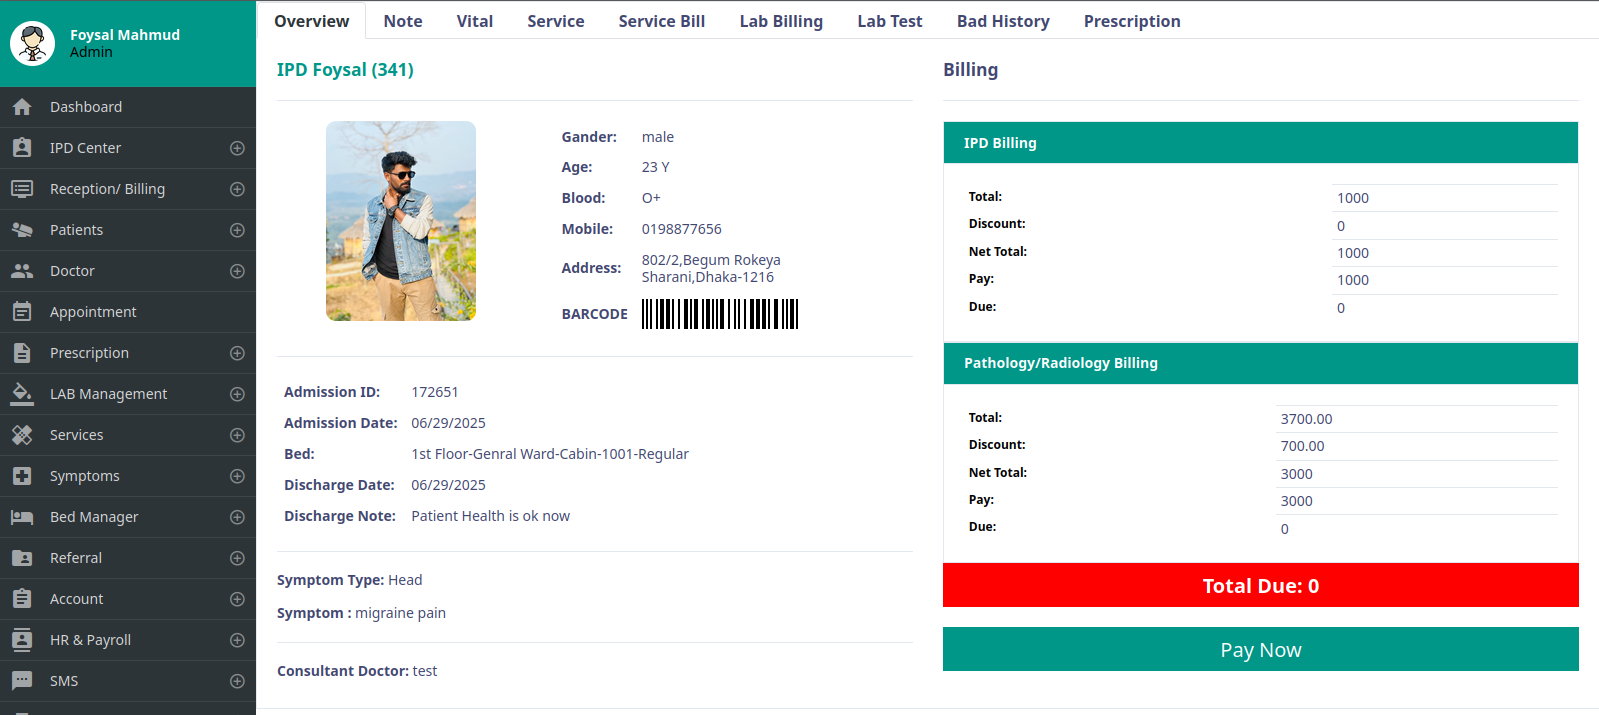1599x715 pixels.
Task: Click the Dashboard home icon
Action: click(x=22, y=107)
